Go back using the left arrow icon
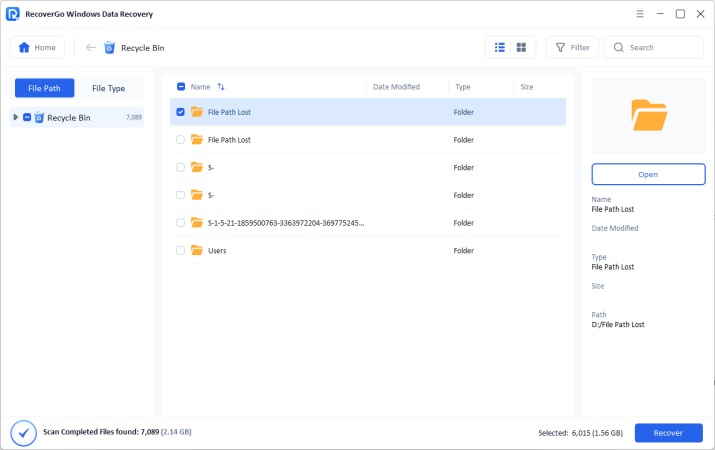The image size is (715, 450). [x=91, y=47]
